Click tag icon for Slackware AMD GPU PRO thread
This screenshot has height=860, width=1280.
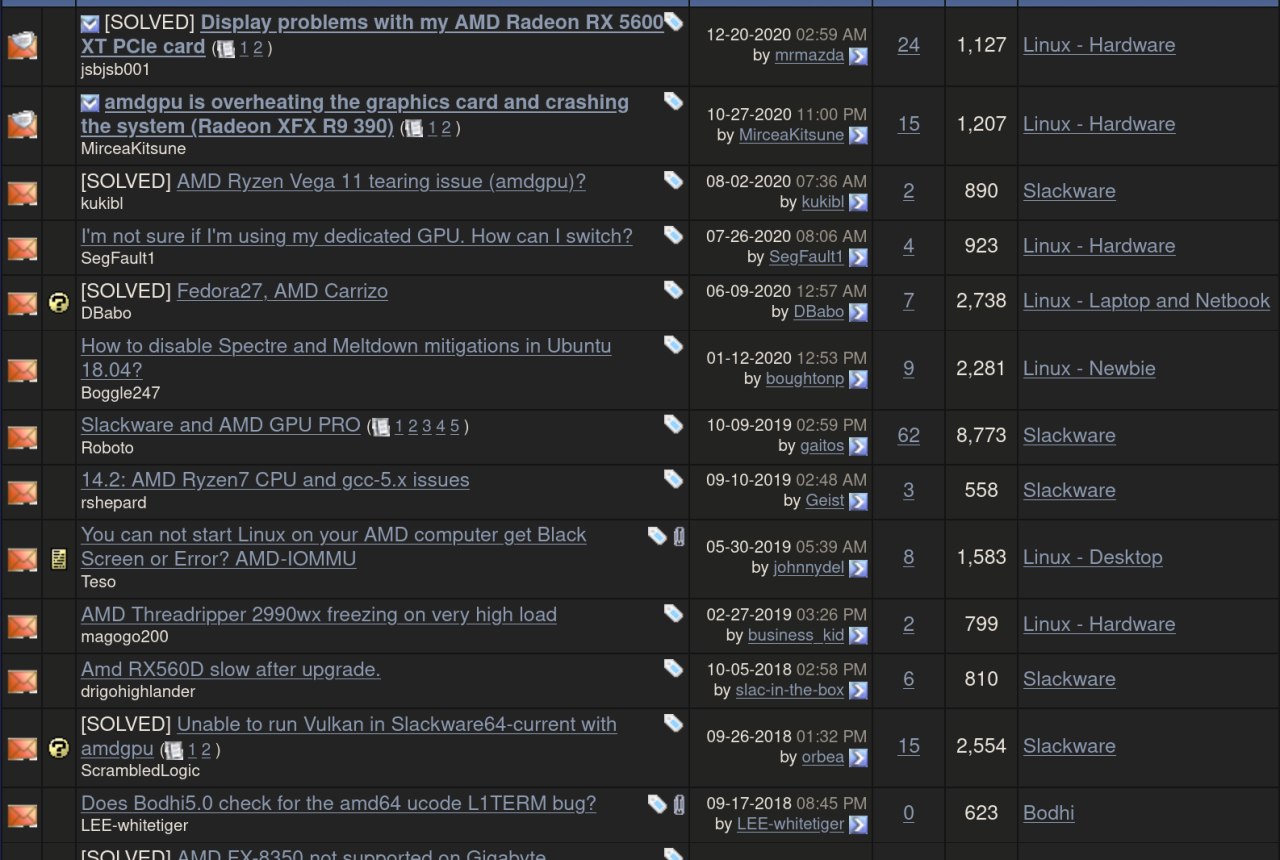(x=674, y=423)
